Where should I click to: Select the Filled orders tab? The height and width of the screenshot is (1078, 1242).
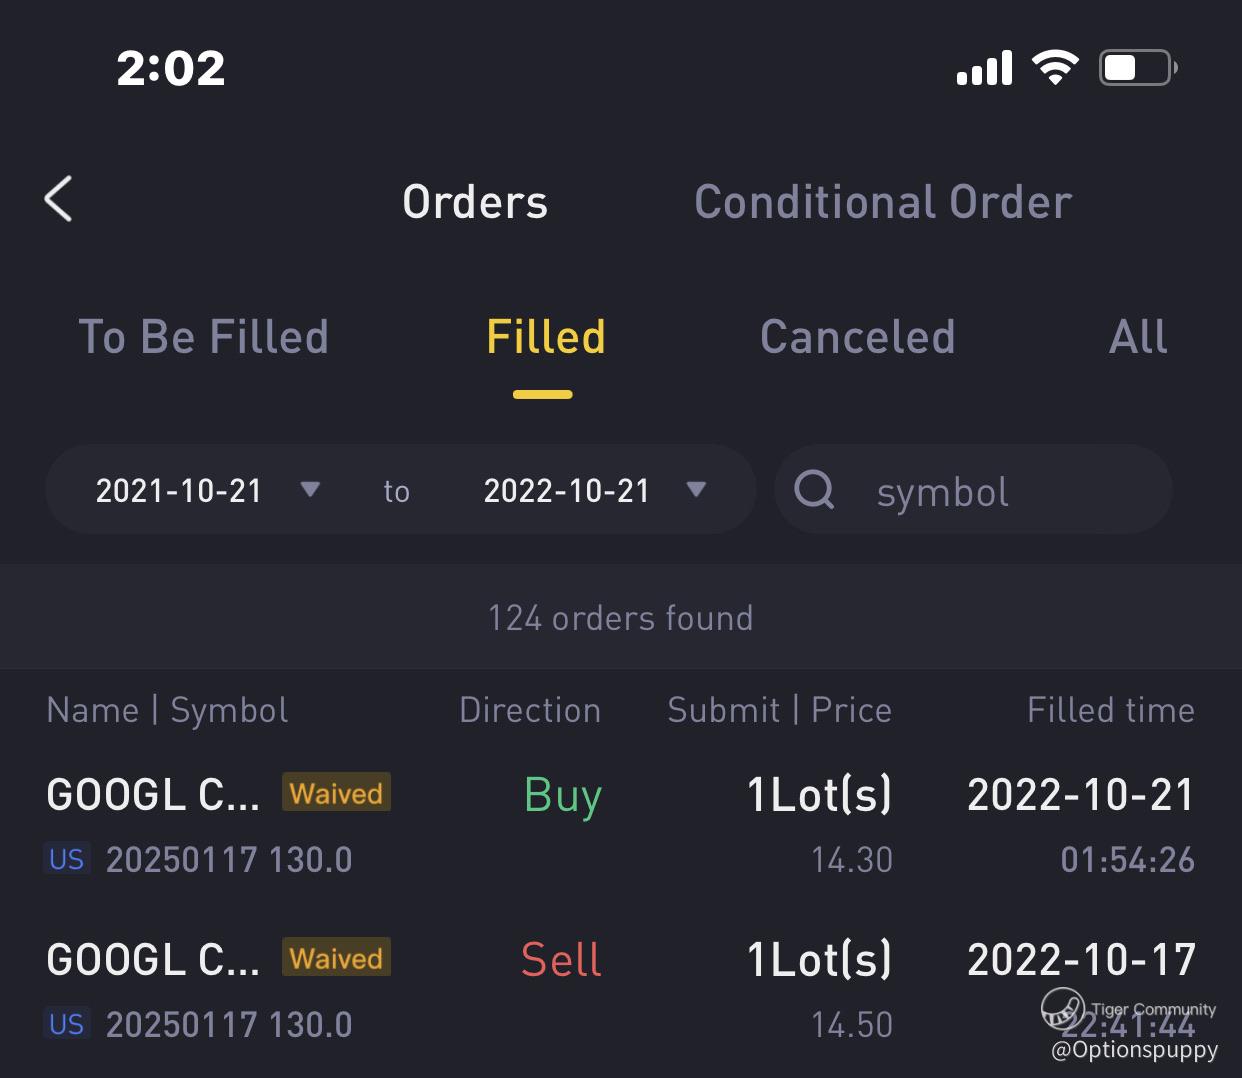[545, 337]
